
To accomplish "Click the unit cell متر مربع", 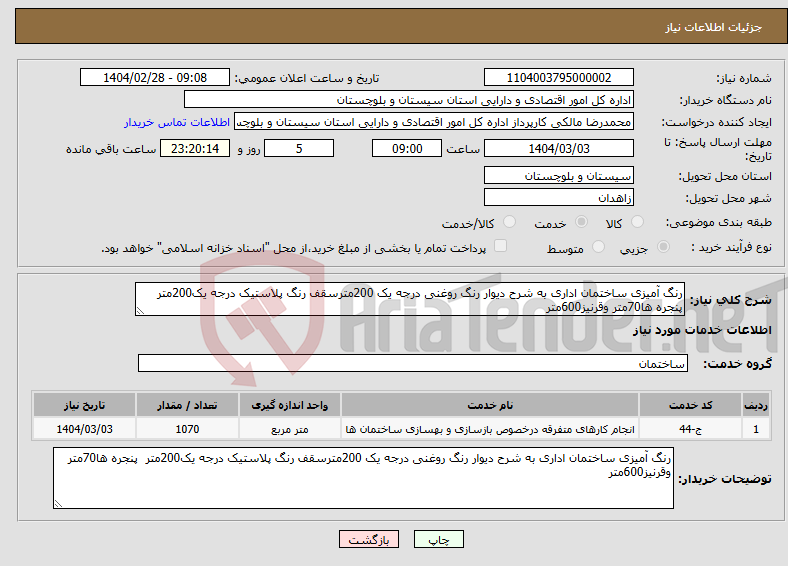I will (x=289, y=429).
